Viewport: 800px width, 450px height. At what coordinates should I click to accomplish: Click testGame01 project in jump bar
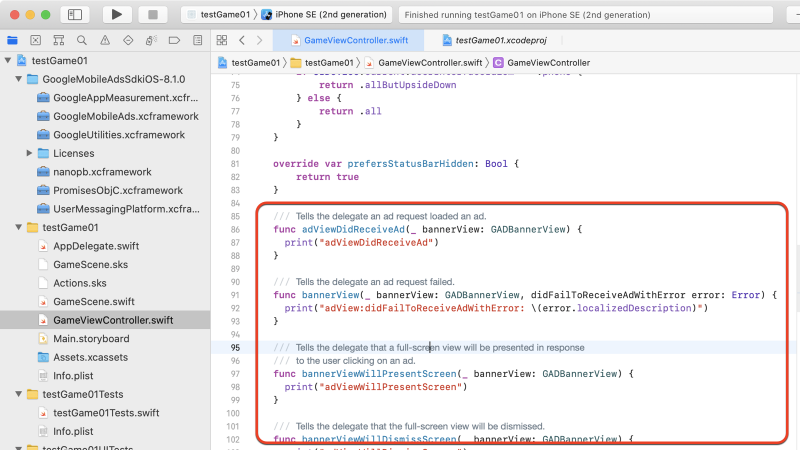click(249, 63)
